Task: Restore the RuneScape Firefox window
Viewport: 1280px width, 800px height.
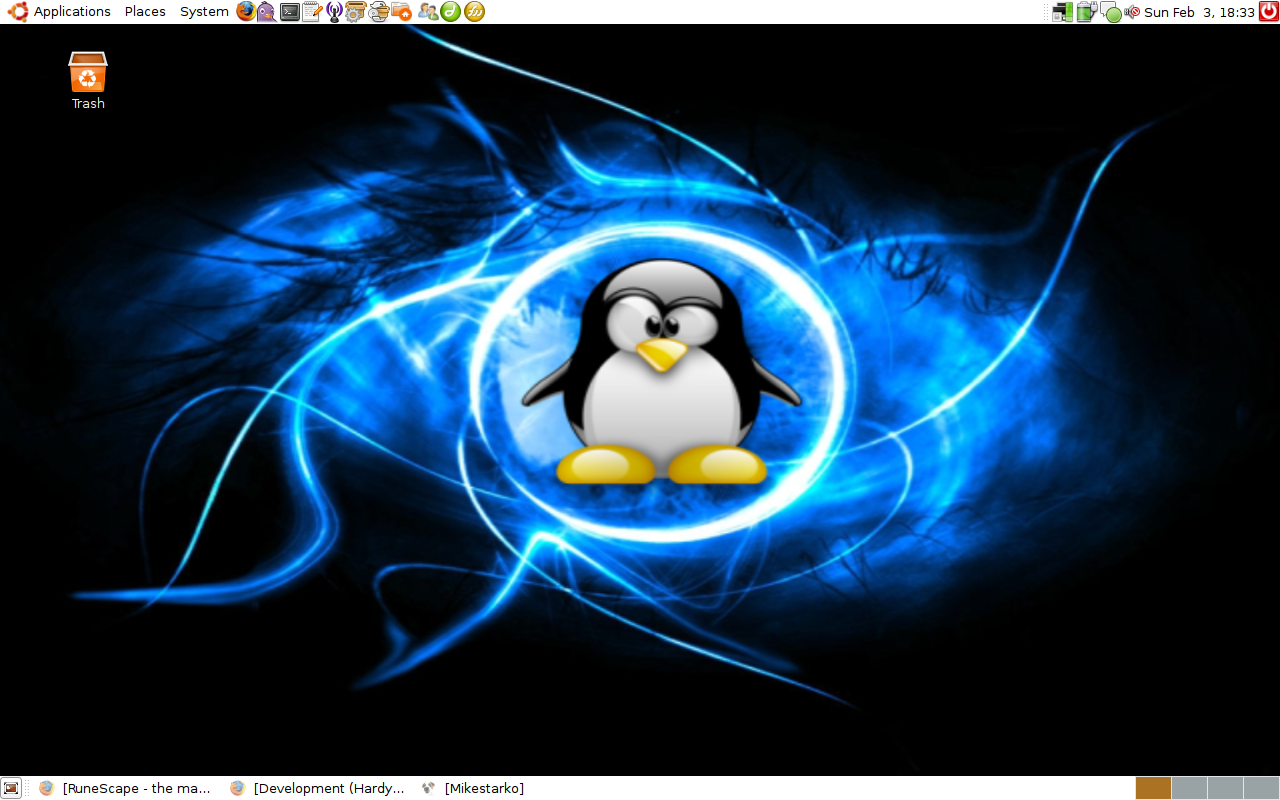Action: [x=125, y=788]
